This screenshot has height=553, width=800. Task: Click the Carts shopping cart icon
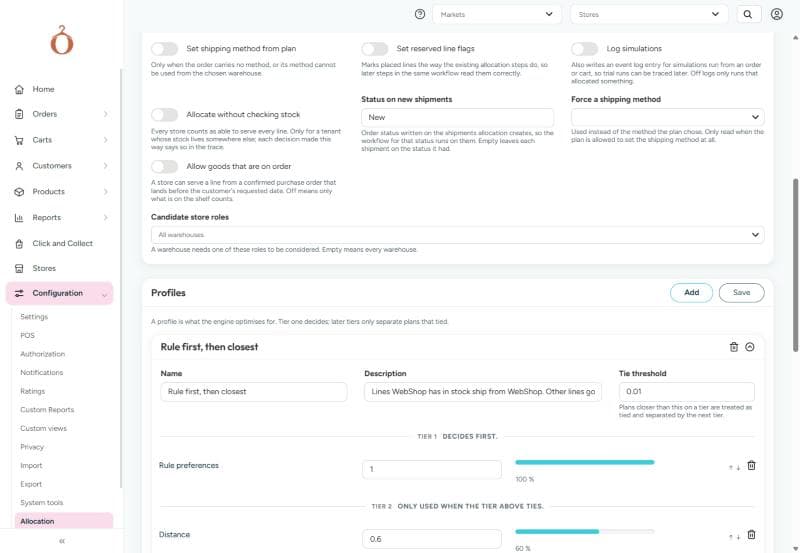(x=19, y=140)
